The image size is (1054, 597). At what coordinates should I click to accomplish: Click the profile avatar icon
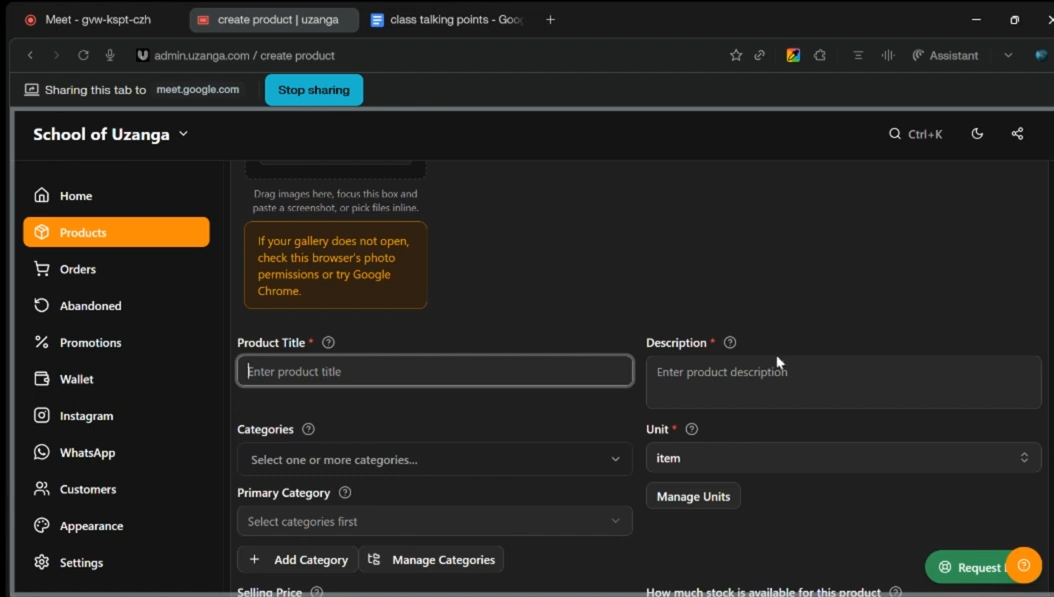point(1041,55)
